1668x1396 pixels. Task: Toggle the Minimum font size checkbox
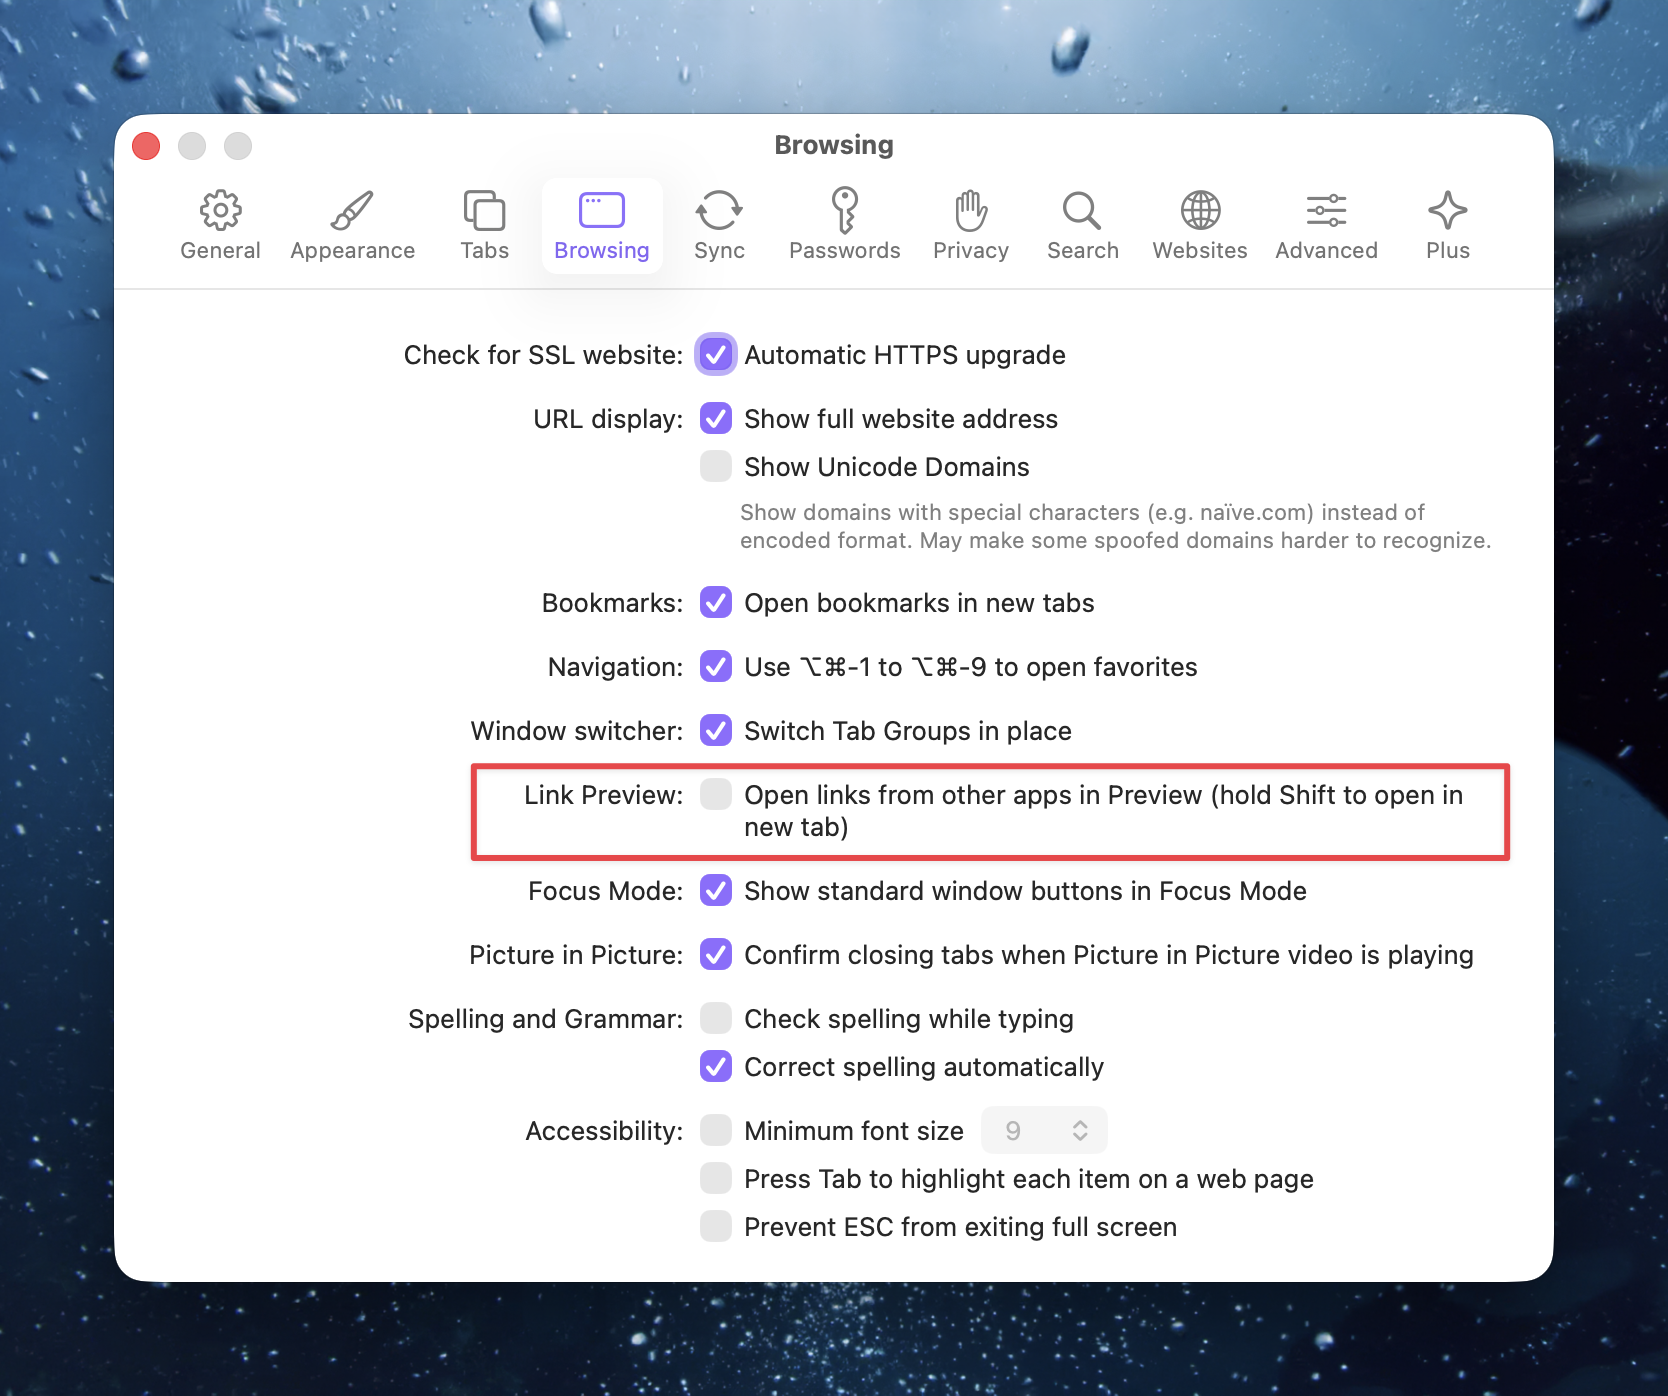click(x=716, y=1131)
